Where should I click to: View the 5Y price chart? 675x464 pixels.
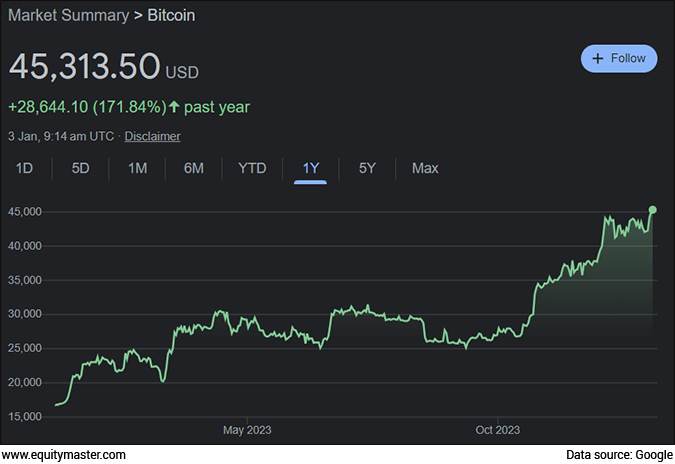pos(367,168)
